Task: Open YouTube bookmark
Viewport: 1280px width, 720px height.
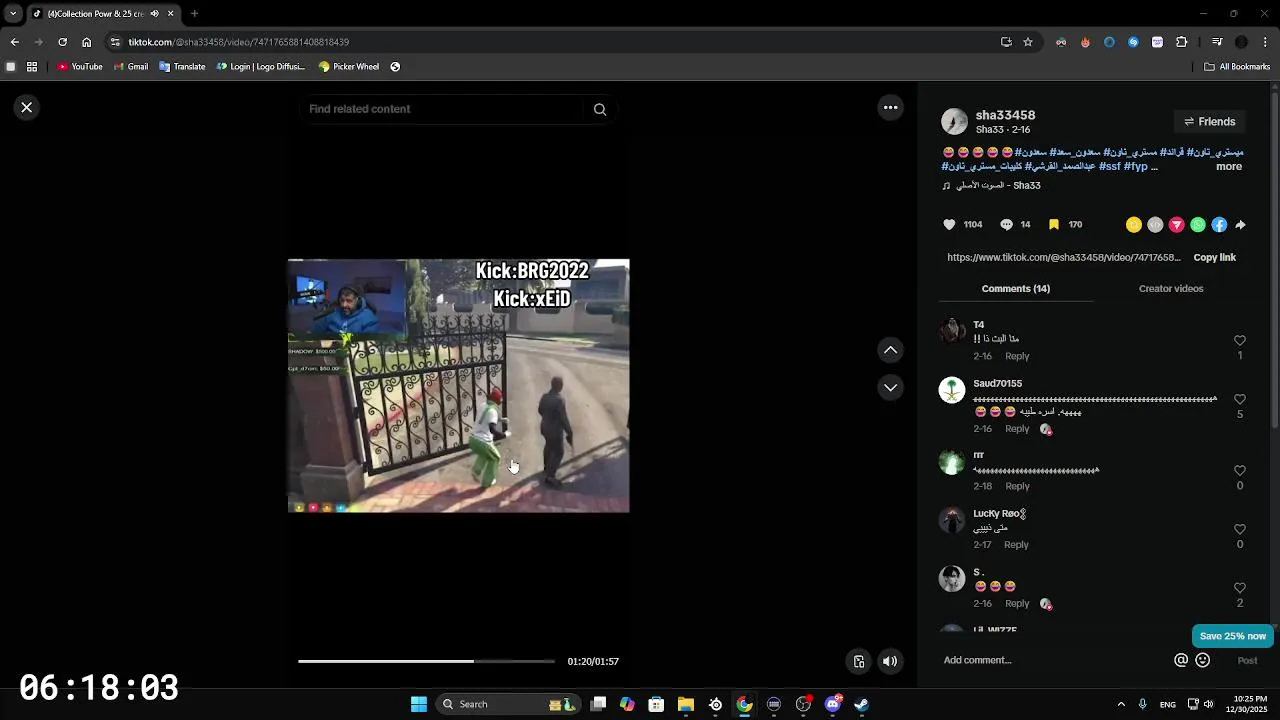Action: pyautogui.click(x=80, y=67)
